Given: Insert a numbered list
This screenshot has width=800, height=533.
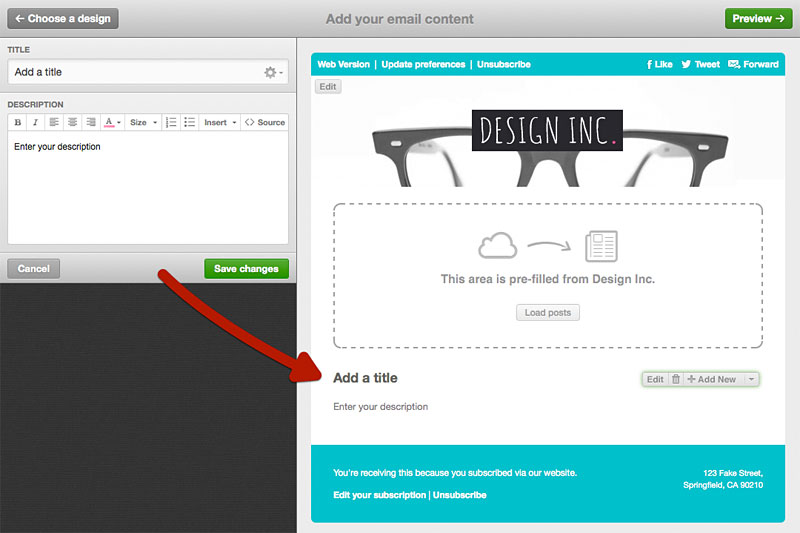Looking at the screenshot, I should (x=171, y=122).
